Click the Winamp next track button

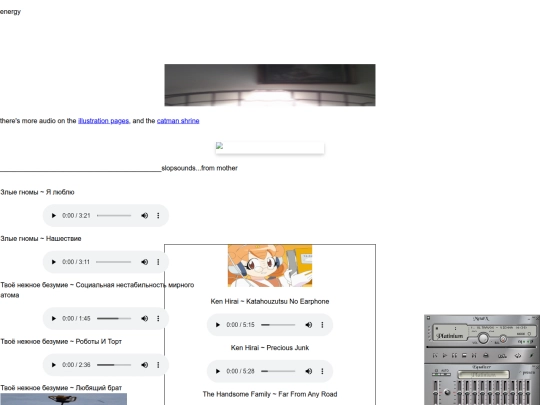[x=474, y=355]
